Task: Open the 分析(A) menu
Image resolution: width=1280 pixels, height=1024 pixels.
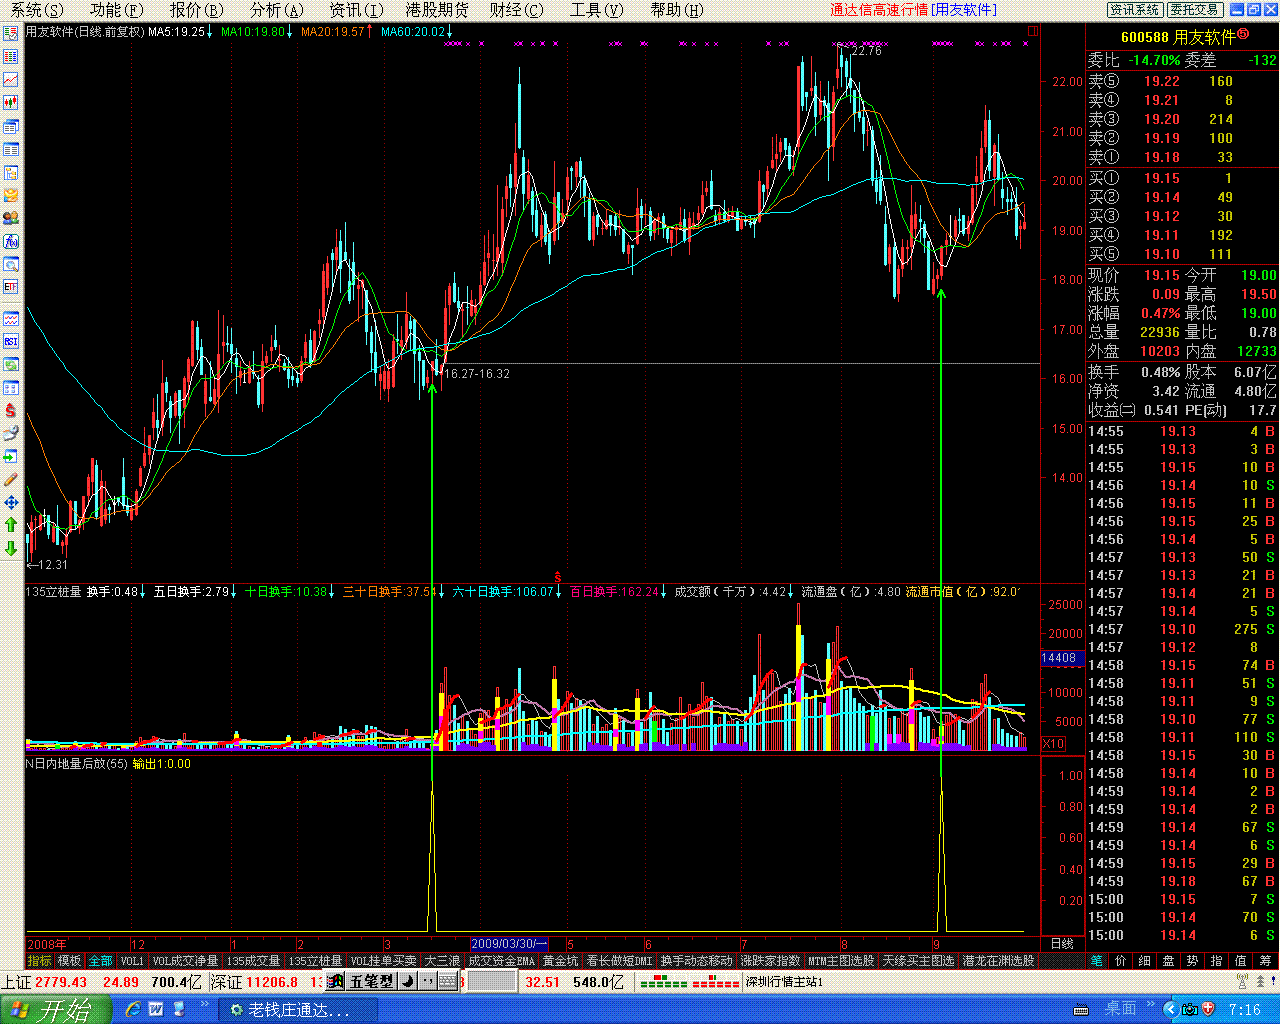Action: point(276,10)
